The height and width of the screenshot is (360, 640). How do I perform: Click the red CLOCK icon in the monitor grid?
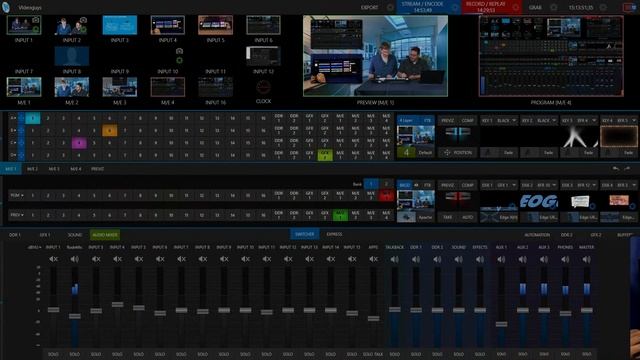[x=263, y=87]
